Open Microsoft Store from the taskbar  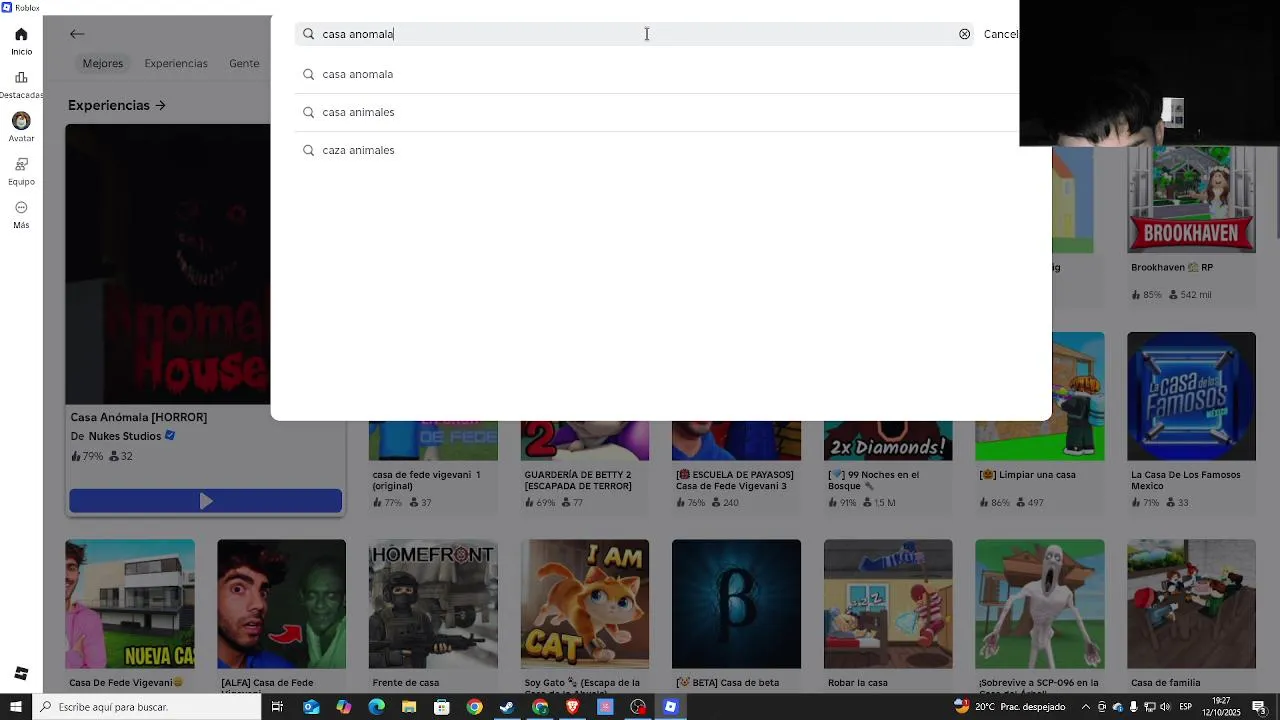point(442,707)
